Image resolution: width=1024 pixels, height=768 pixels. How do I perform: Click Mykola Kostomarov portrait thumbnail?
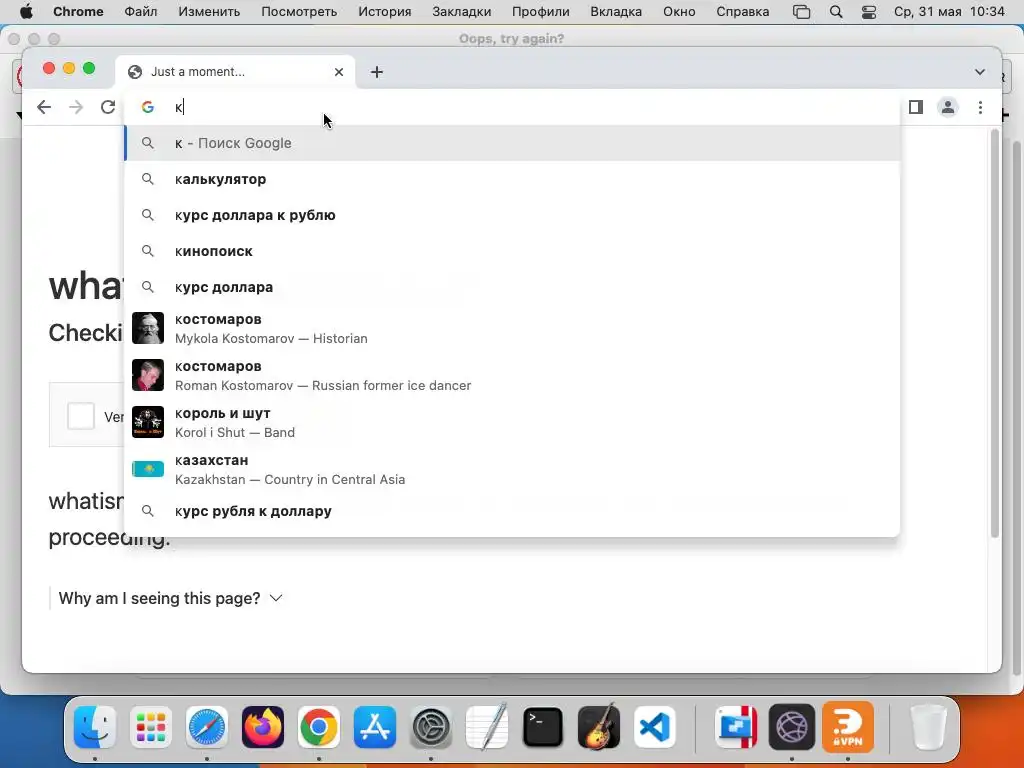[148, 328]
